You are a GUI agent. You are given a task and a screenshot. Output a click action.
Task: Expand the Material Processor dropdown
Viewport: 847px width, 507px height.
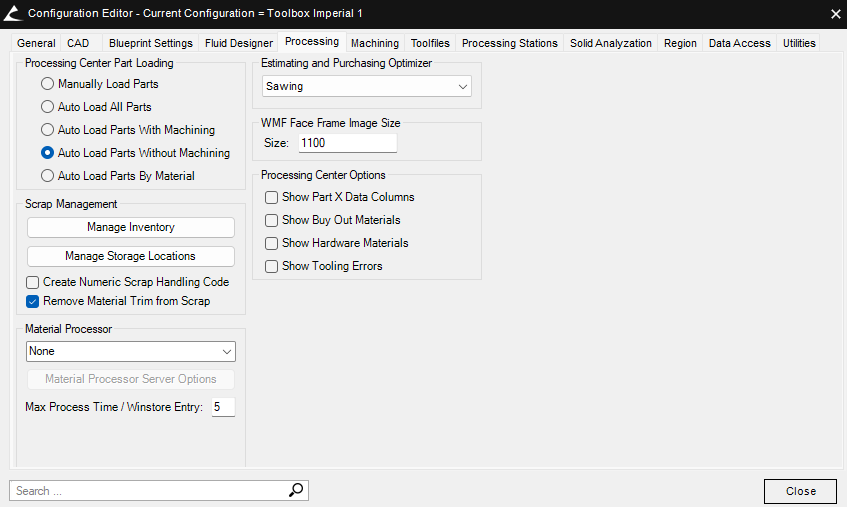tap(130, 352)
